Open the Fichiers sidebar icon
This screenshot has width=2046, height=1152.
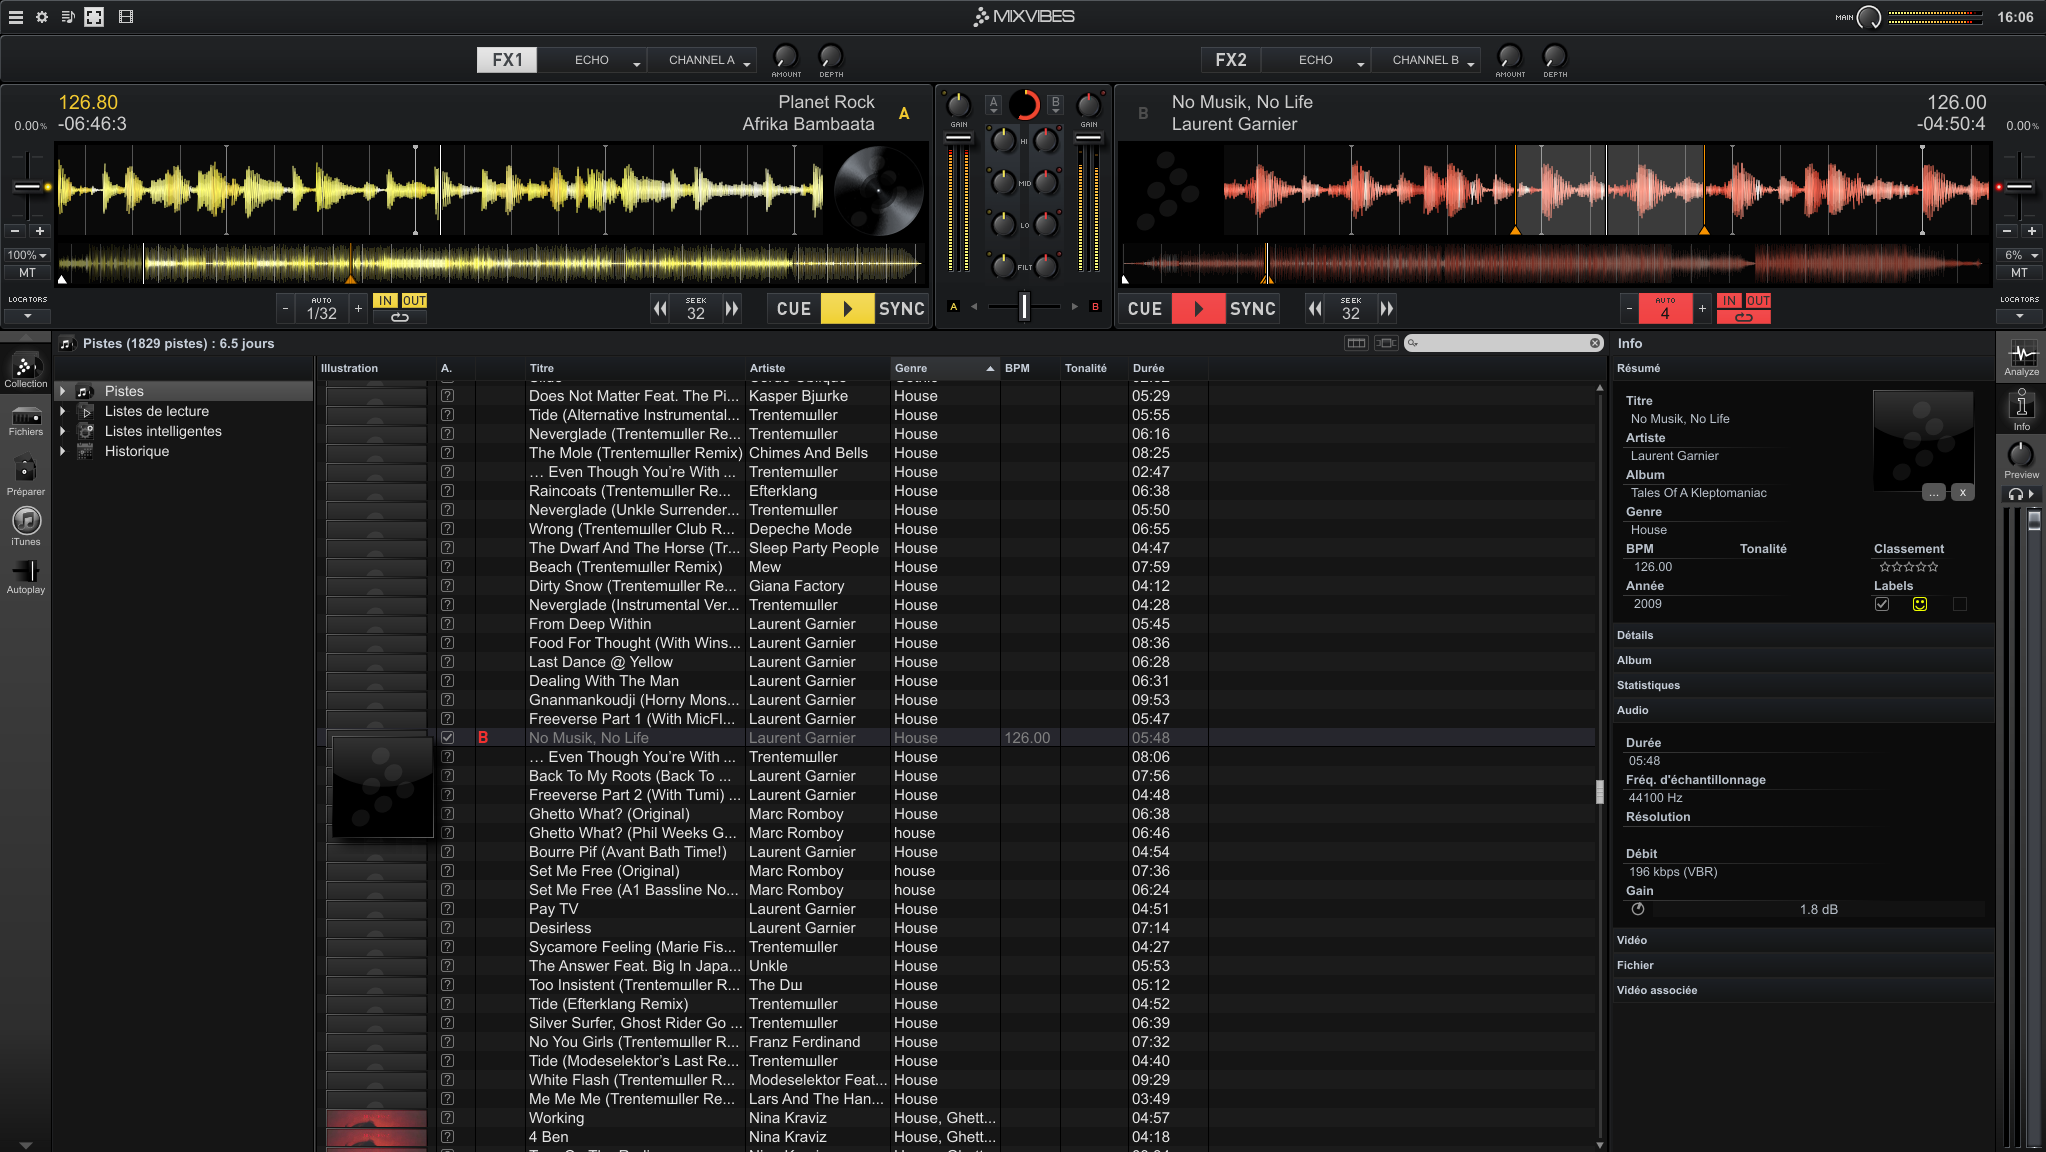click(x=26, y=421)
